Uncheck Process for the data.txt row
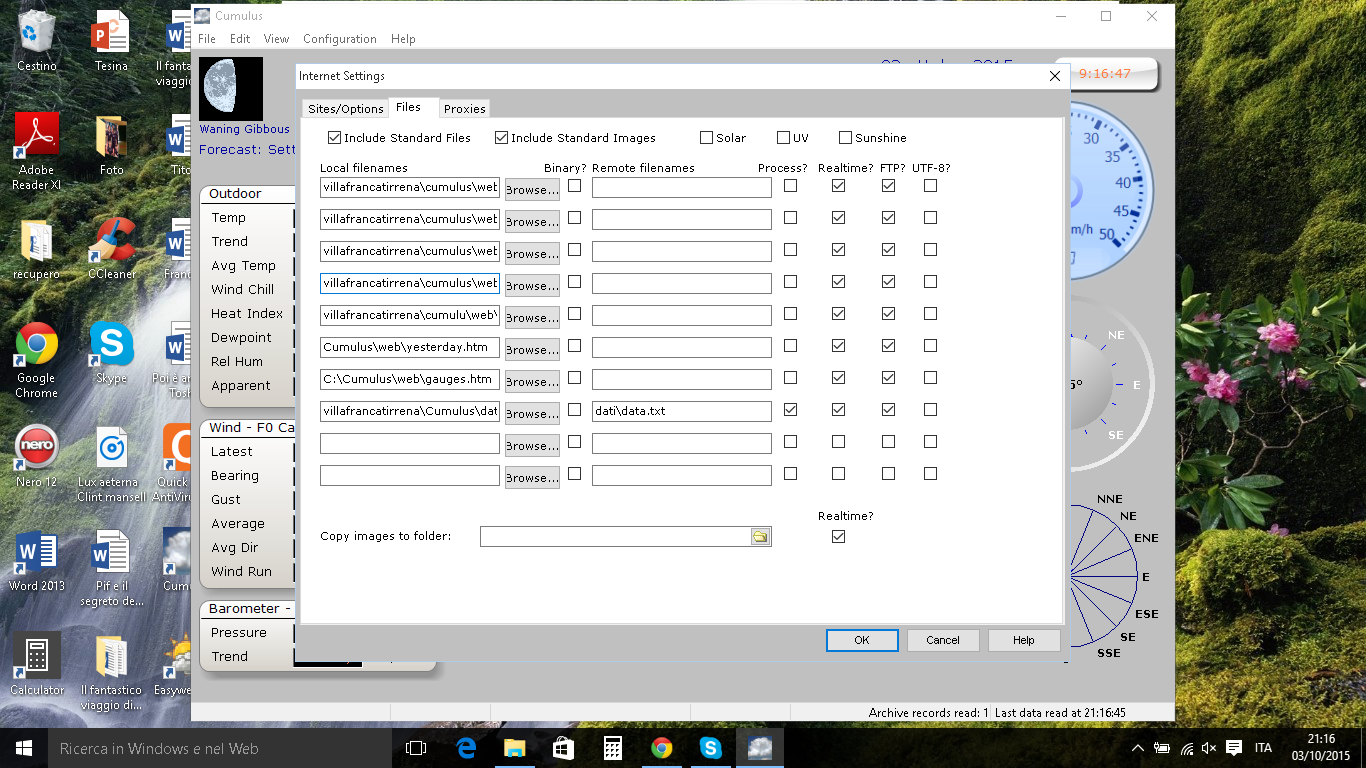This screenshot has width=1366, height=768. (x=791, y=410)
